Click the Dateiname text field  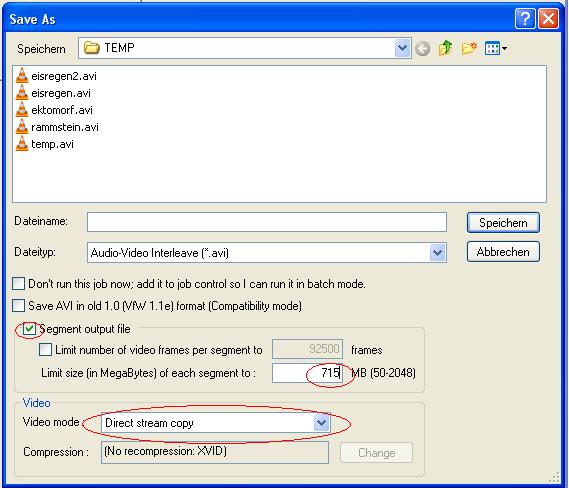267,222
